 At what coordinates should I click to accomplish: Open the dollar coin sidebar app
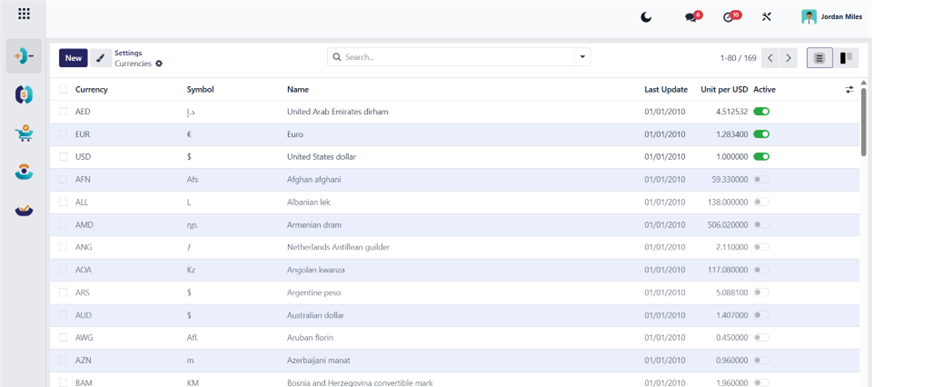(24, 94)
